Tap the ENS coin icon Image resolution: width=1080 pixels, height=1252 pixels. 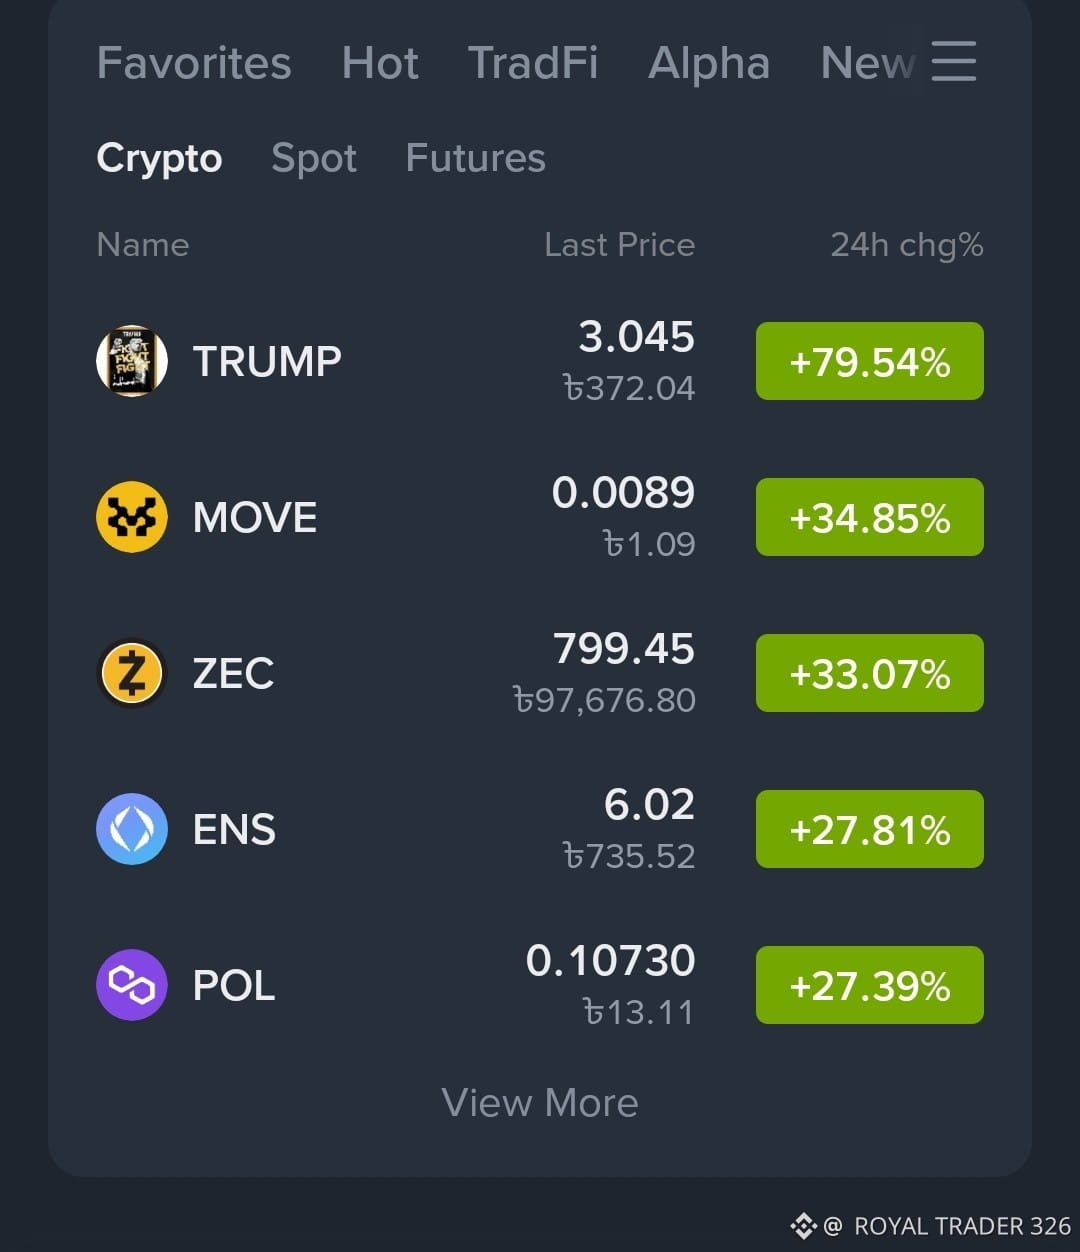pyautogui.click(x=131, y=829)
